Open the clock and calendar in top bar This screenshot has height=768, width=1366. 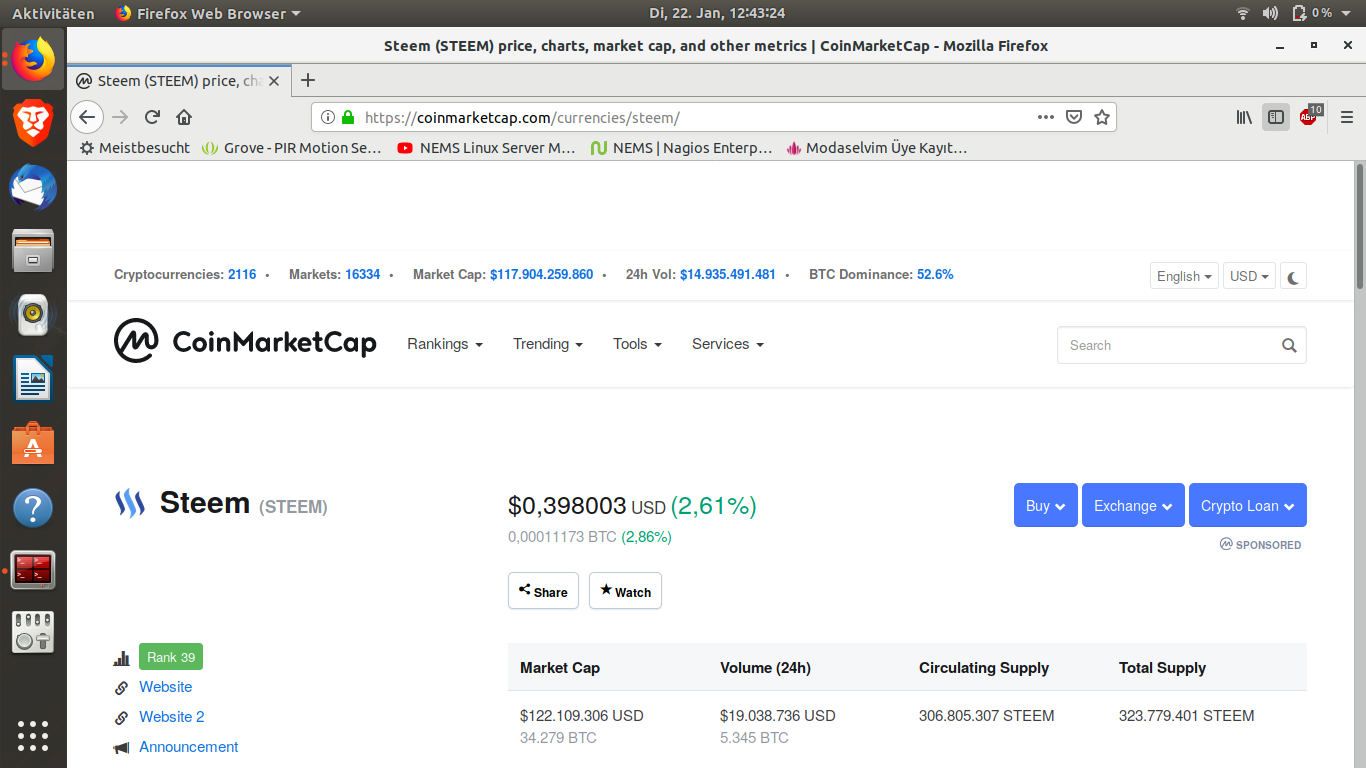716,13
